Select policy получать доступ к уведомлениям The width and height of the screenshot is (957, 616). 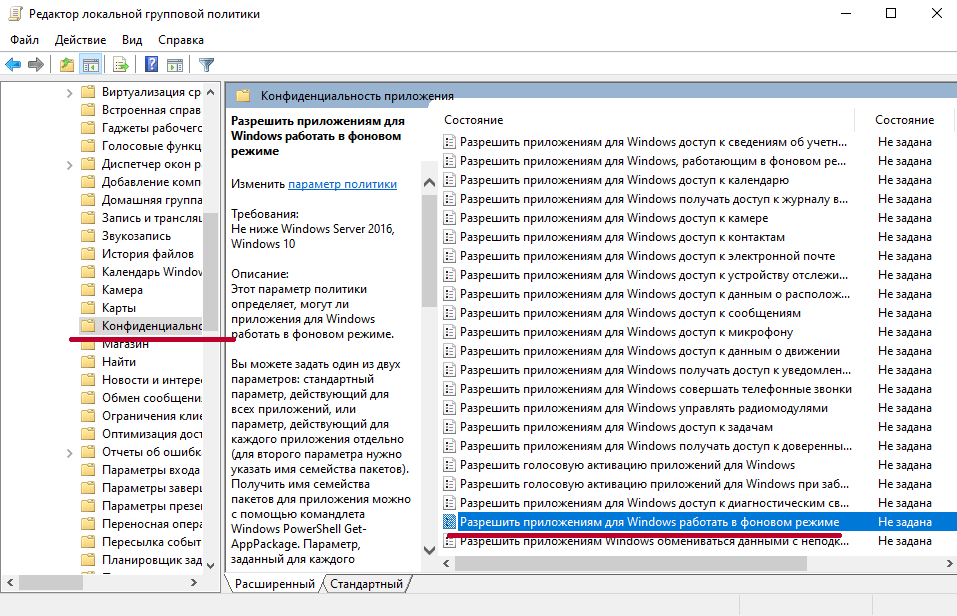[x=655, y=370]
